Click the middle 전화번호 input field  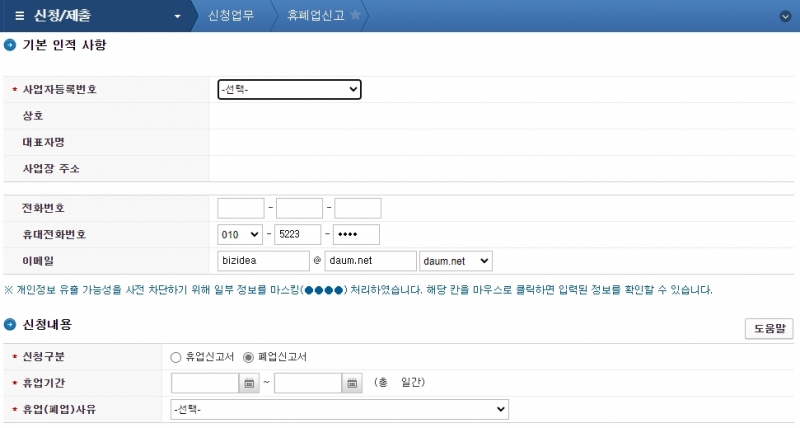(x=299, y=208)
